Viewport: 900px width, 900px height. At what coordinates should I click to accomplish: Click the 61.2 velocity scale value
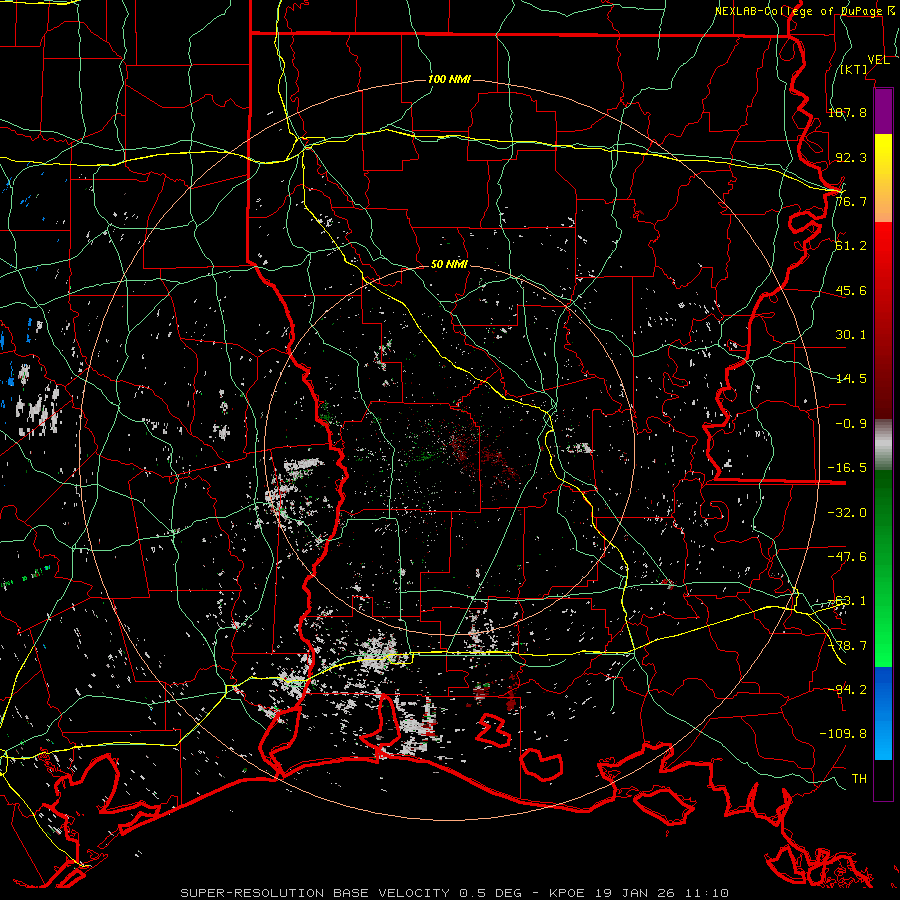coord(851,246)
